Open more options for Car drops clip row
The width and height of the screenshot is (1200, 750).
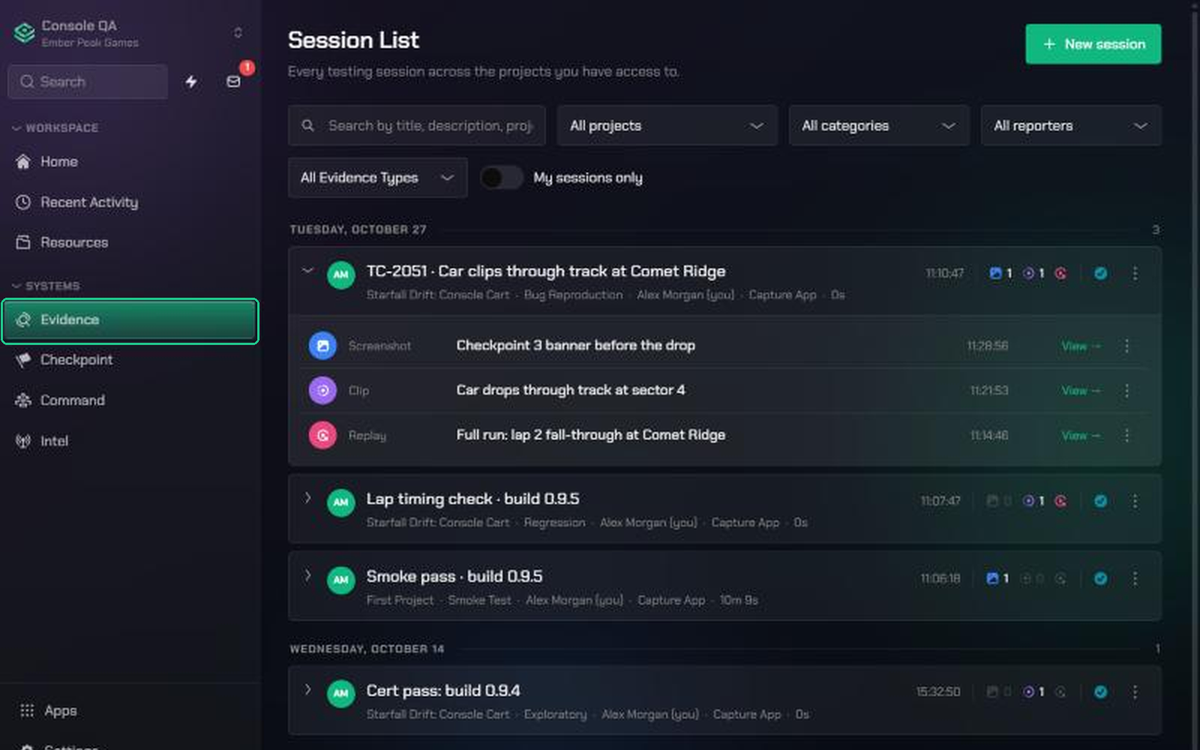(1127, 391)
